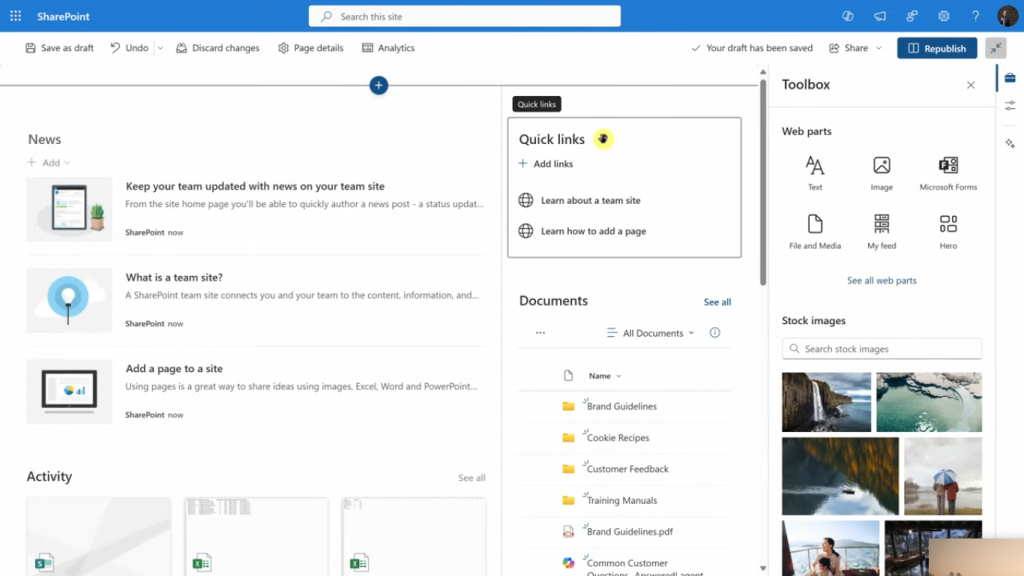Insert the File and Media web part

point(814,228)
